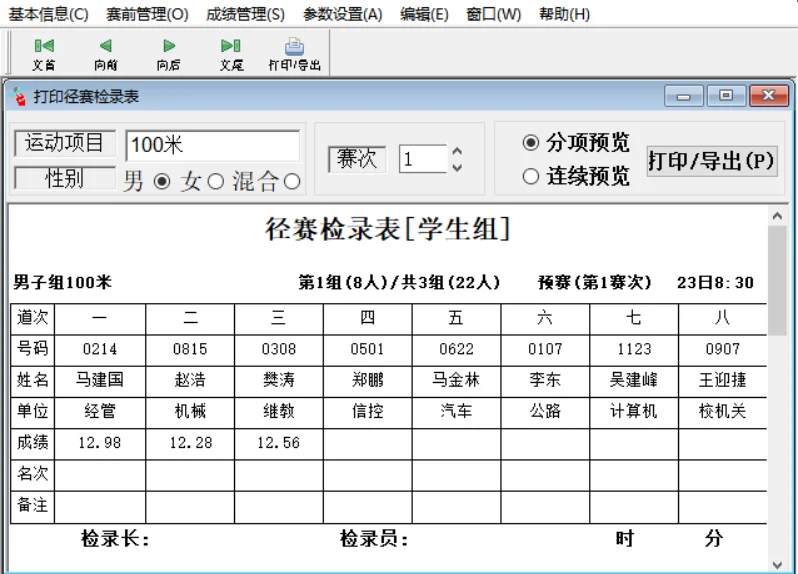Screen dimensions: 798x574
Task: Click the preview scrollbar down arrow
Action: pyautogui.click(x=777, y=565)
